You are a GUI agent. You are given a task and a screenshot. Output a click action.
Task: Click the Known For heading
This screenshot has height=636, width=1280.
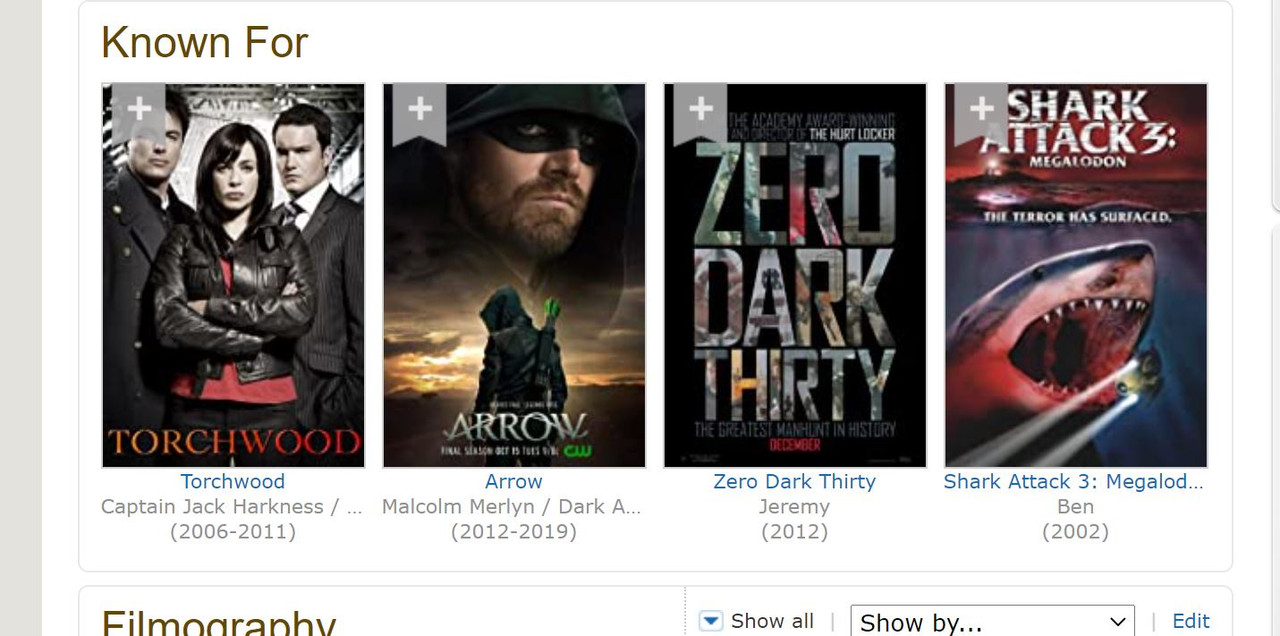205,43
